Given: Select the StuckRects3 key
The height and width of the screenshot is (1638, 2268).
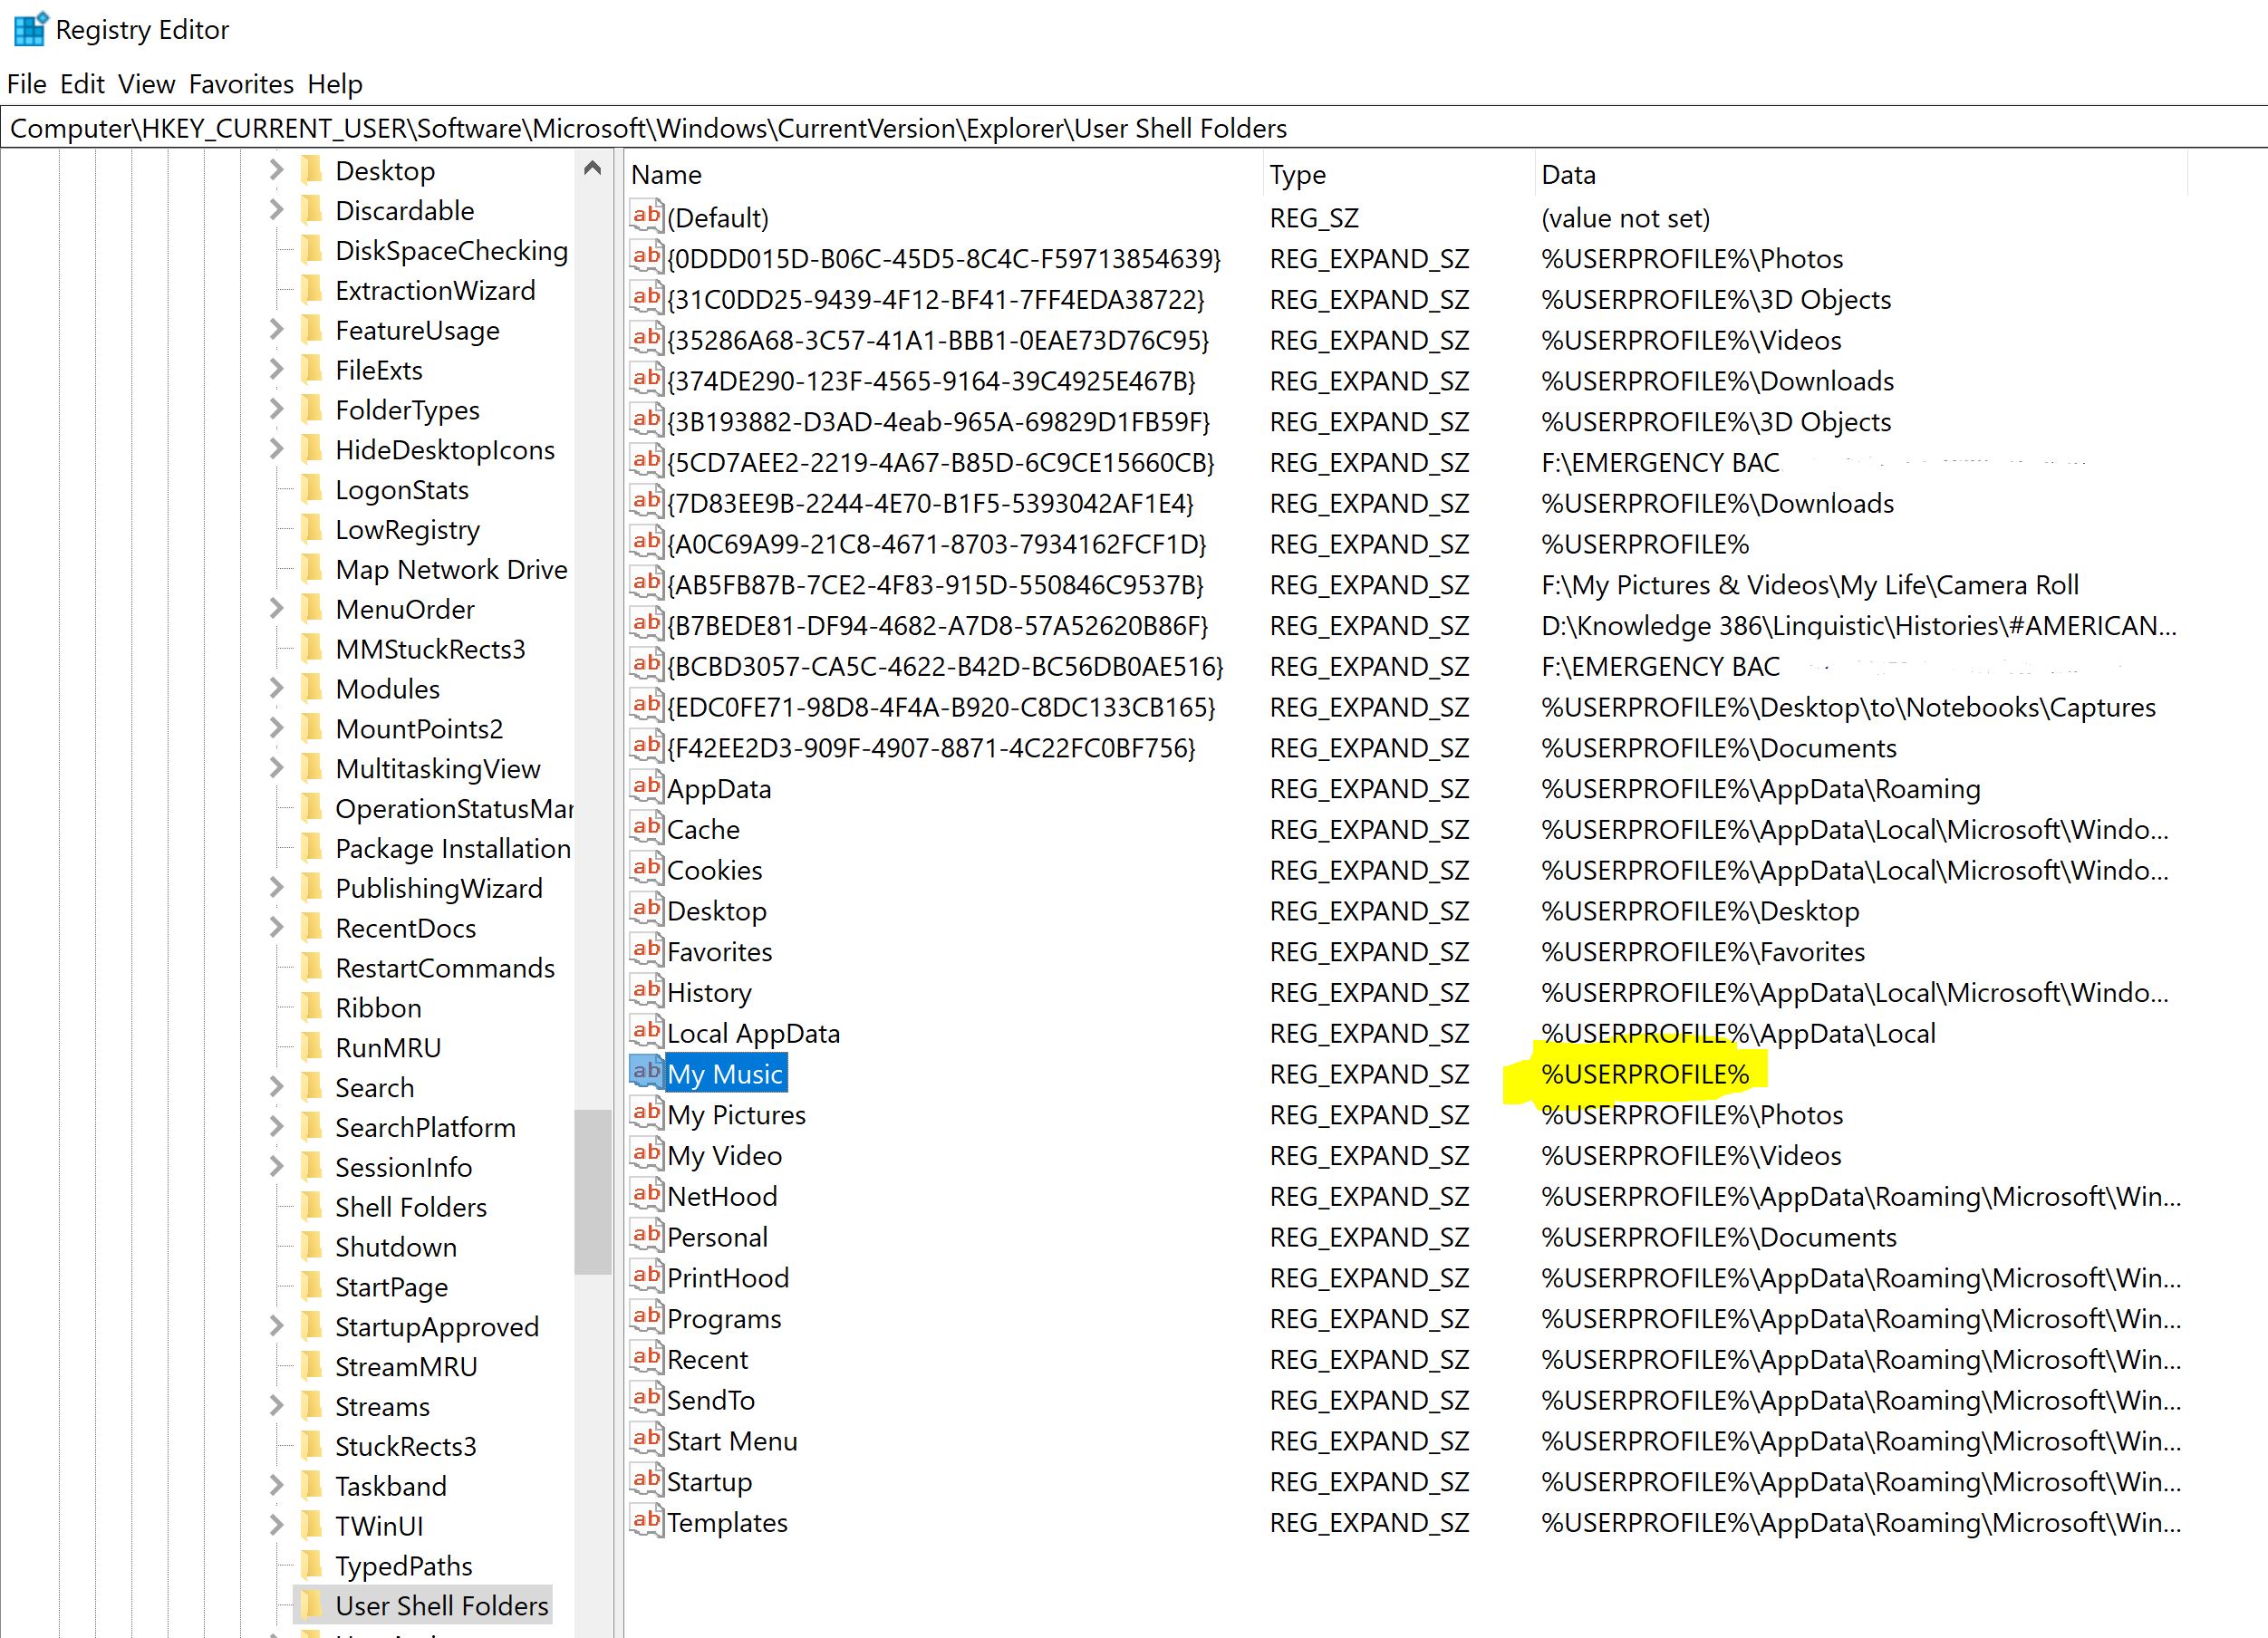Looking at the screenshot, I should pos(405,1446).
